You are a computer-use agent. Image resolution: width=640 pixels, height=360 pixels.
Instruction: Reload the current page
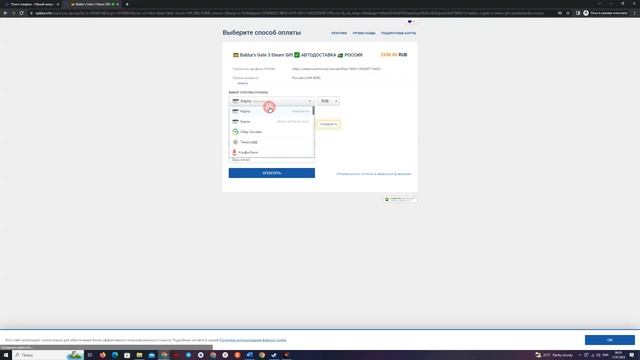click(21, 13)
